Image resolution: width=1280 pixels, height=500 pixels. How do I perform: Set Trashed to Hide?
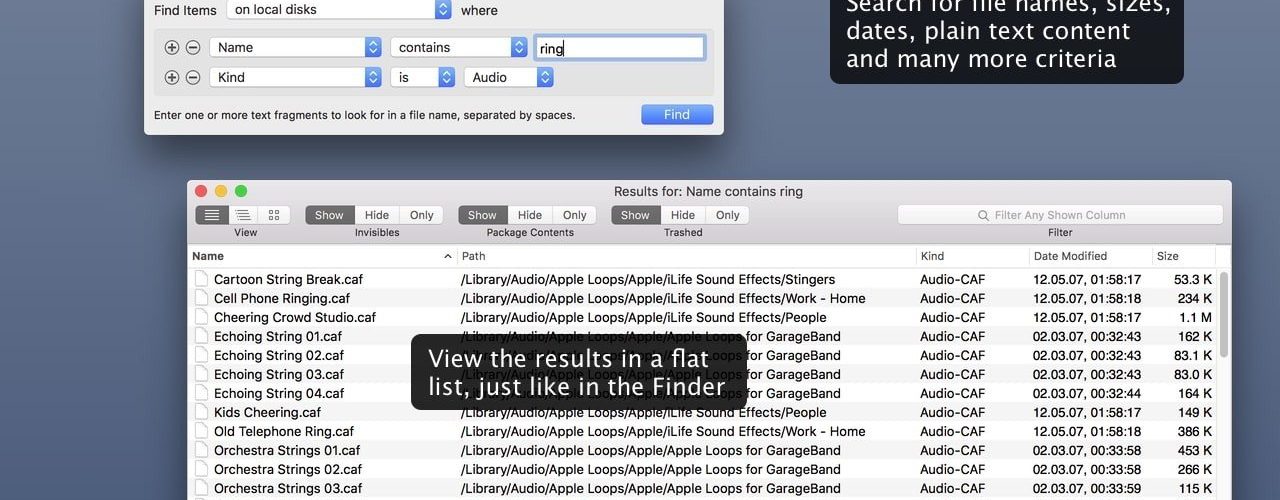(x=683, y=215)
